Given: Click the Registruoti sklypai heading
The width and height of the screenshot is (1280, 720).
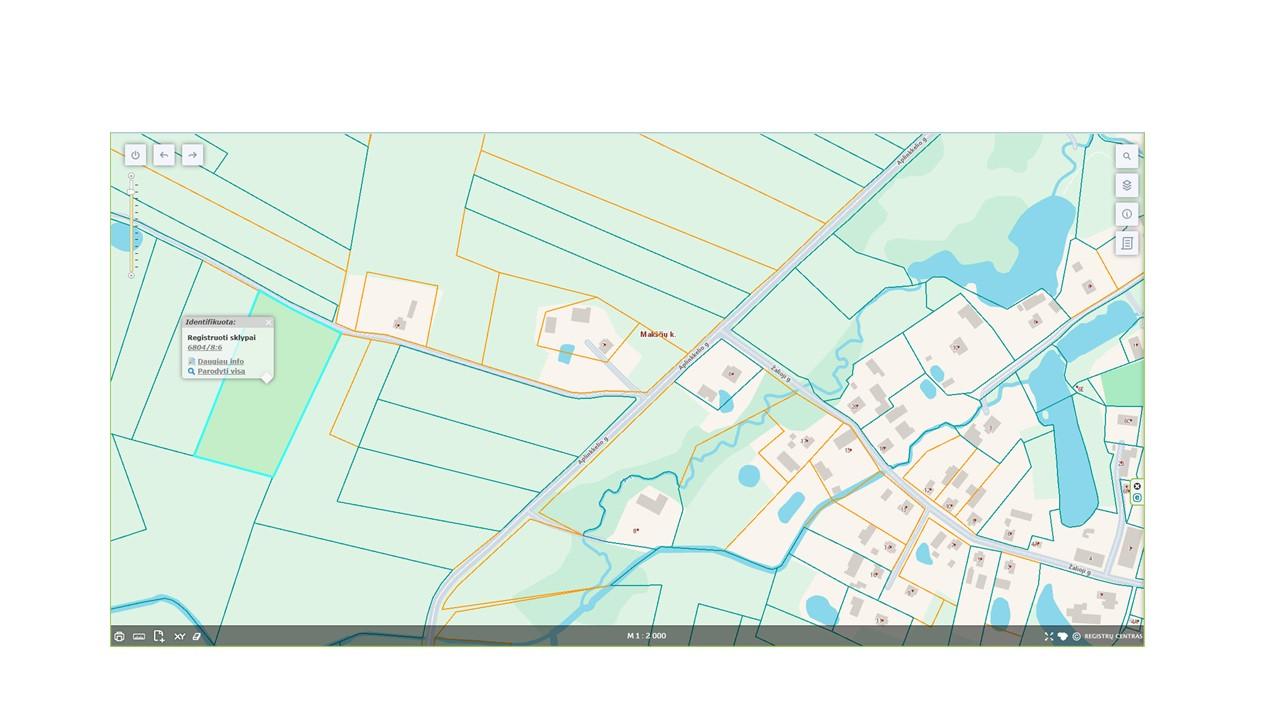Looking at the screenshot, I should [221, 337].
